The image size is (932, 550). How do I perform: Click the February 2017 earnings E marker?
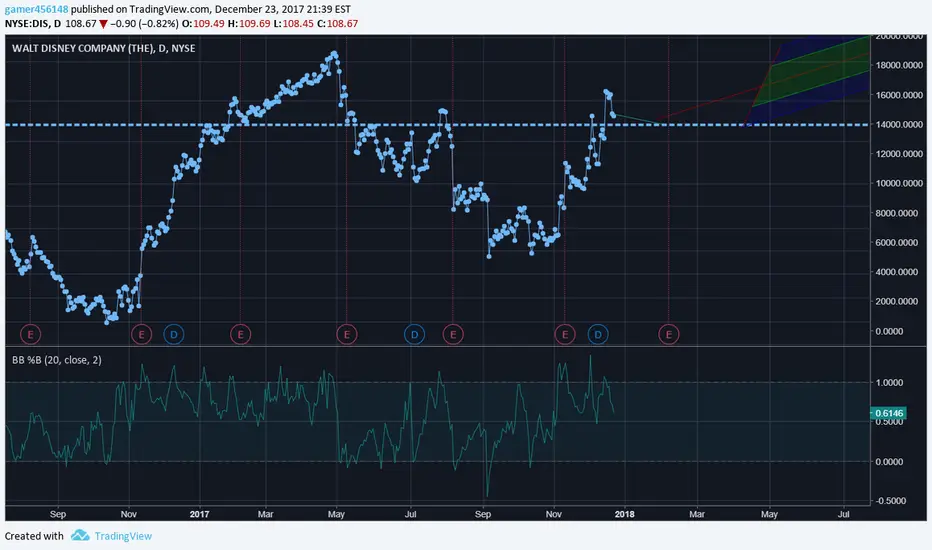(241, 335)
